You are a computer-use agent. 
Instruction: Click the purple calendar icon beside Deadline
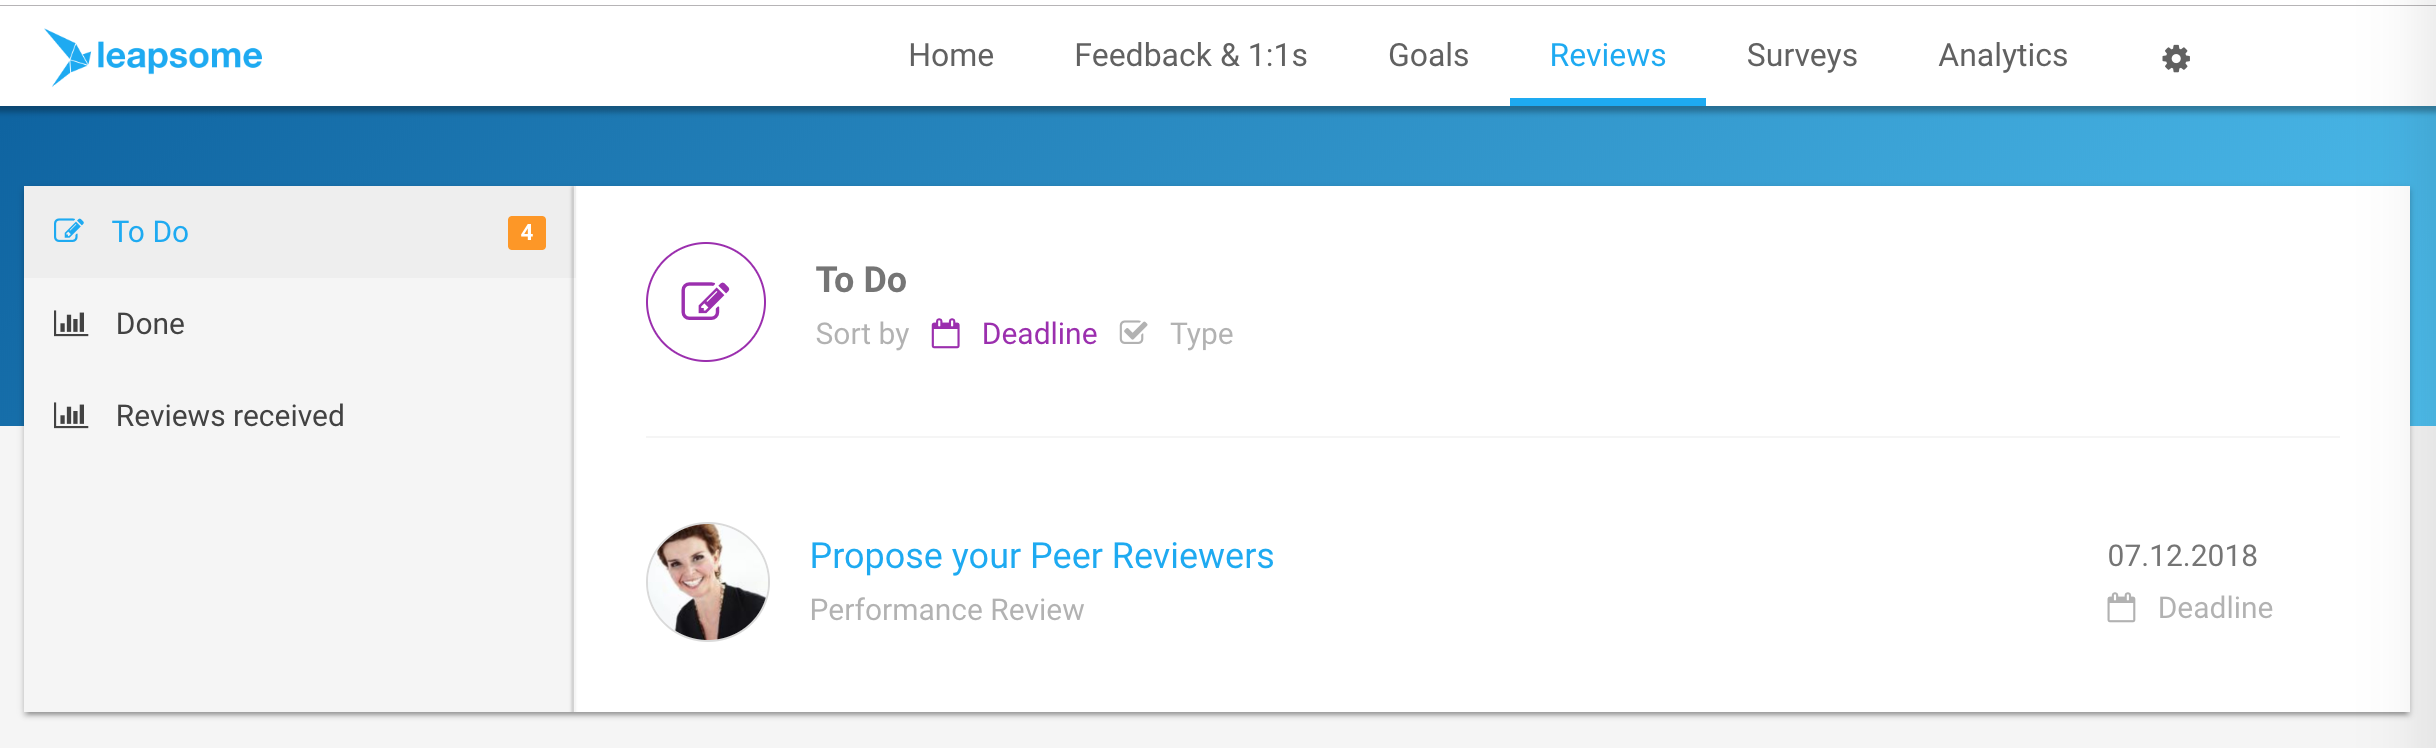[x=945, y=333]
